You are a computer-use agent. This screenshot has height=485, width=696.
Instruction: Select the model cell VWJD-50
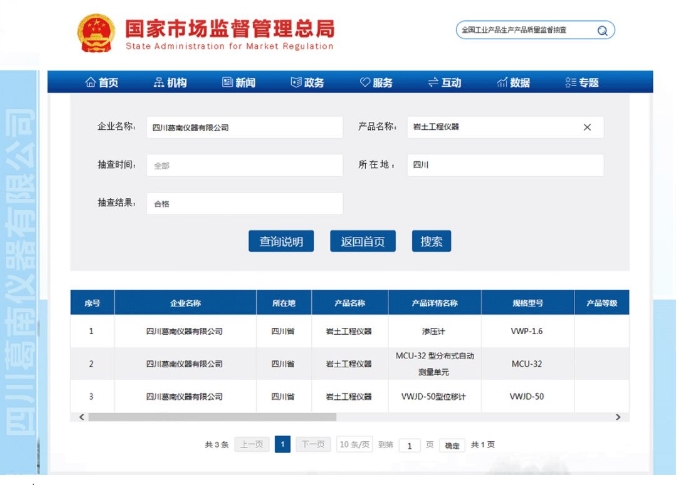527,397
